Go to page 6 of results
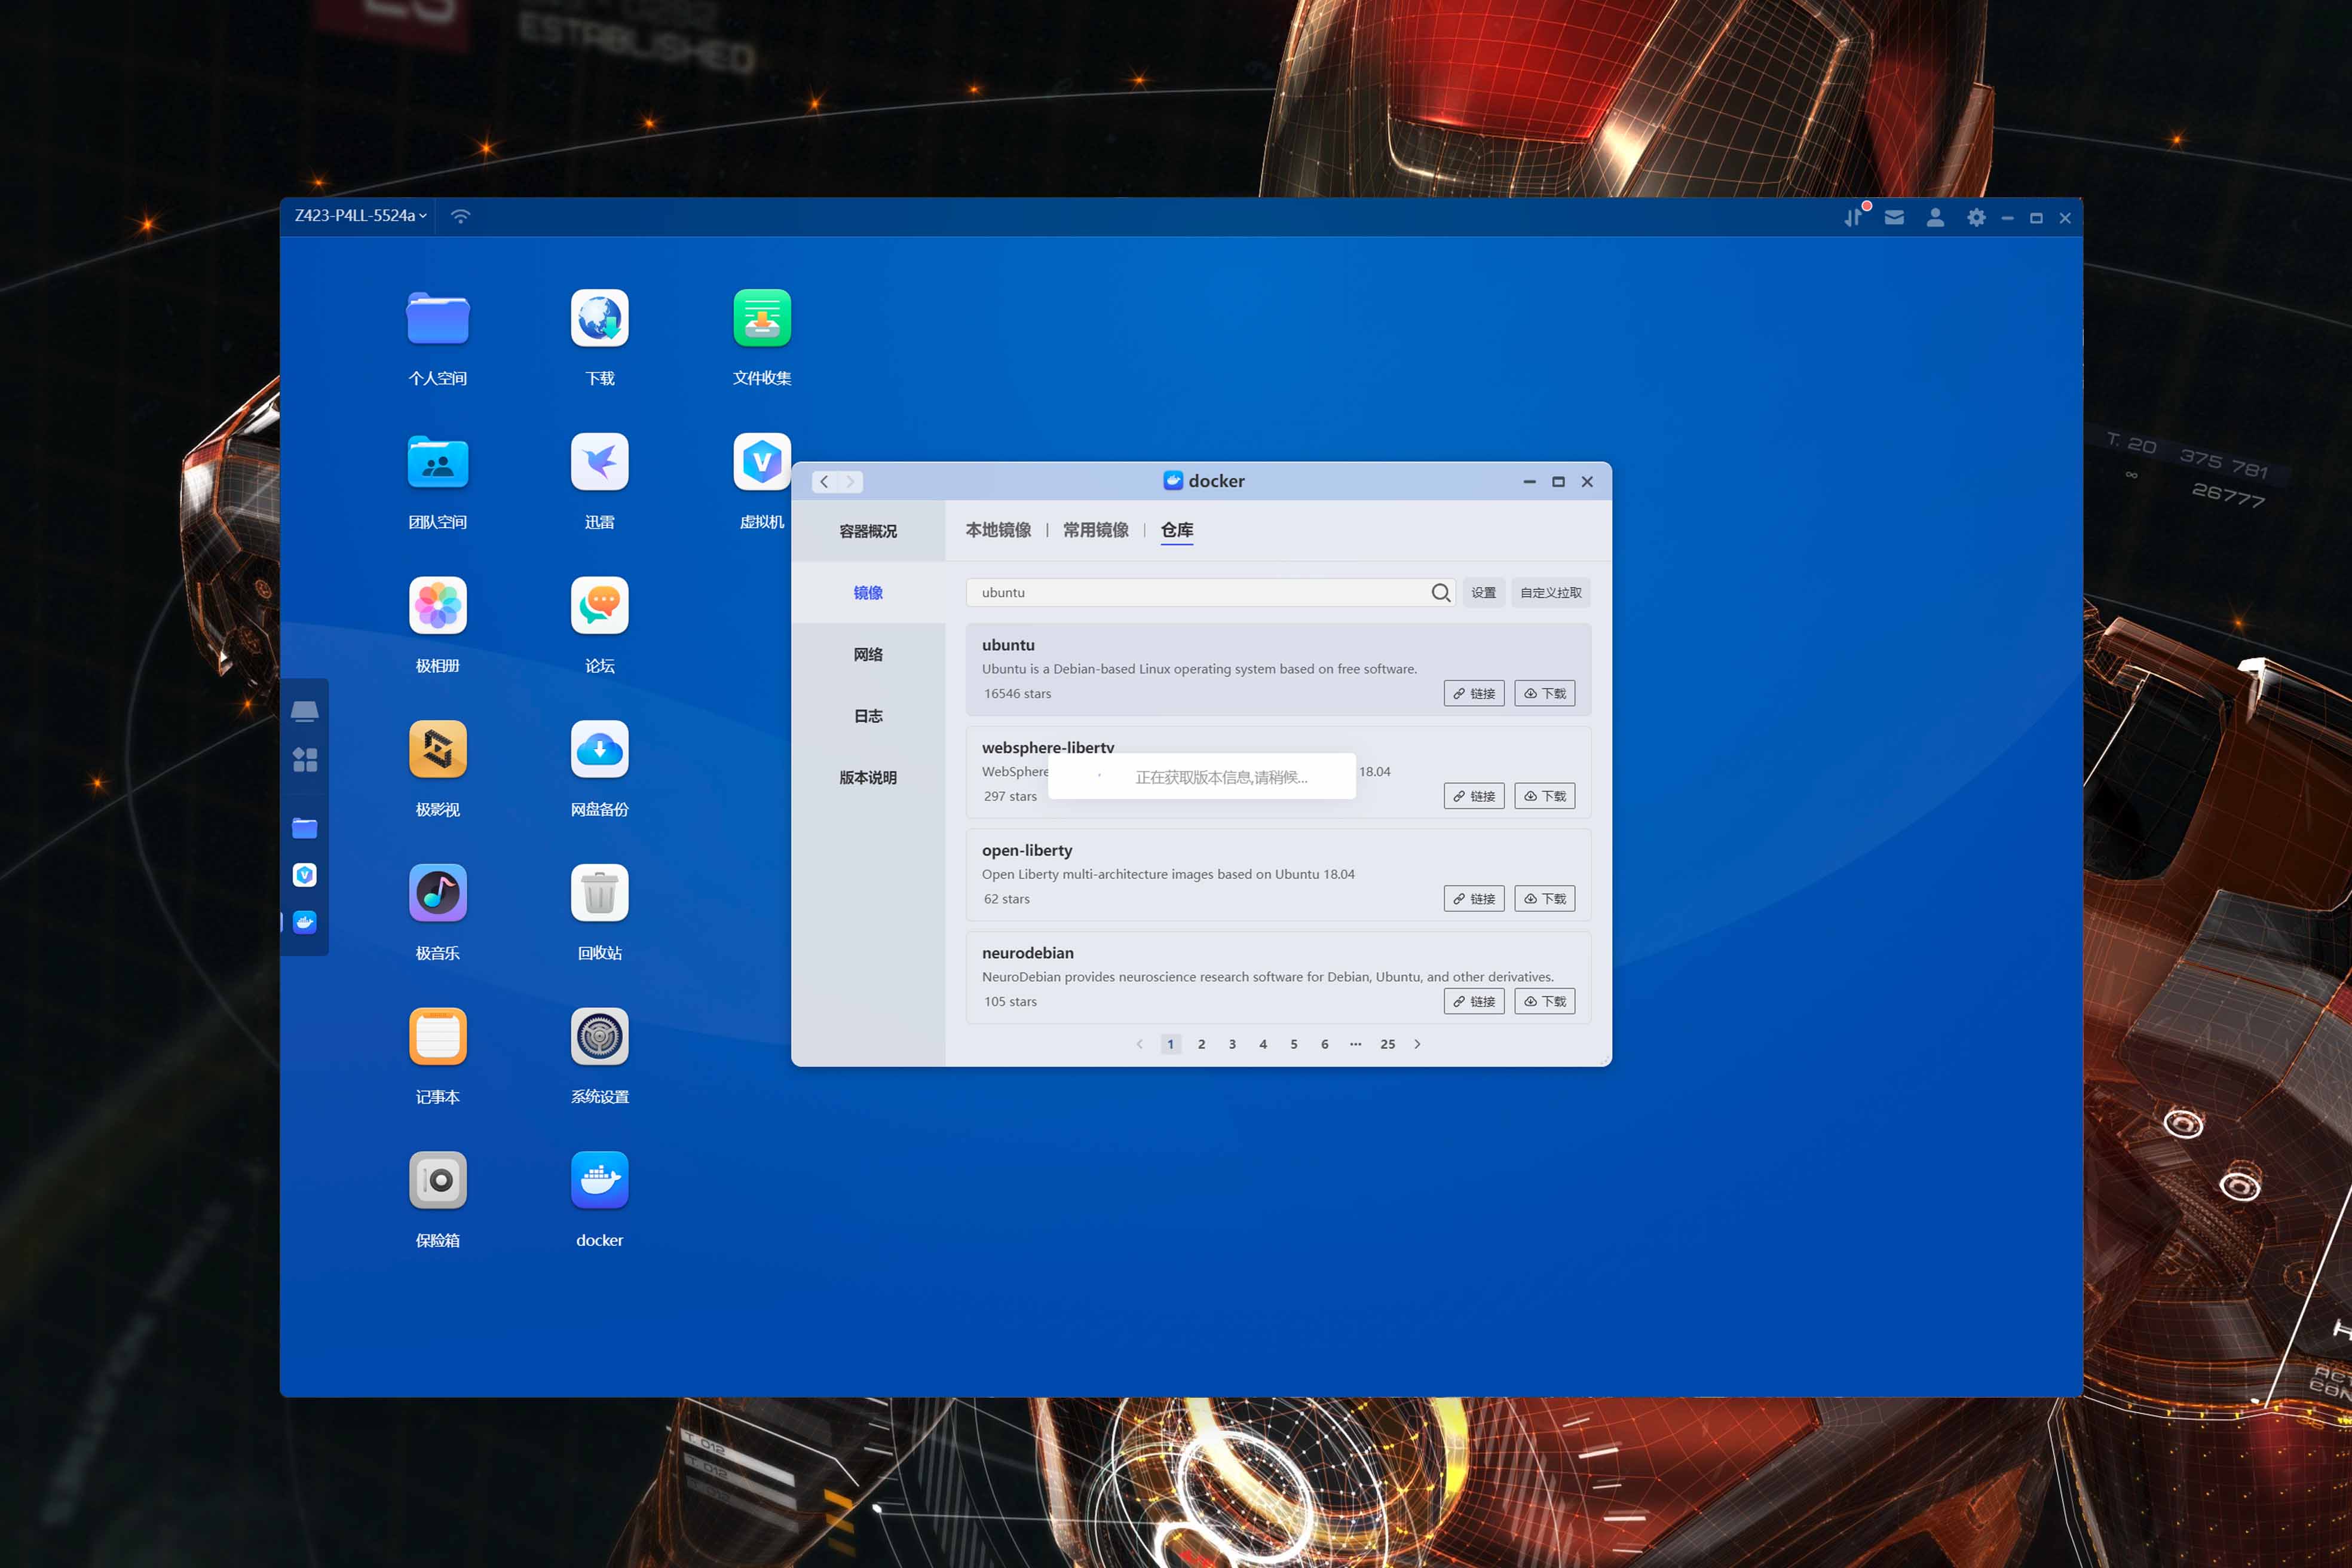Viewport: 2352px width, 1568px height. click(x=1325, y=1044)
